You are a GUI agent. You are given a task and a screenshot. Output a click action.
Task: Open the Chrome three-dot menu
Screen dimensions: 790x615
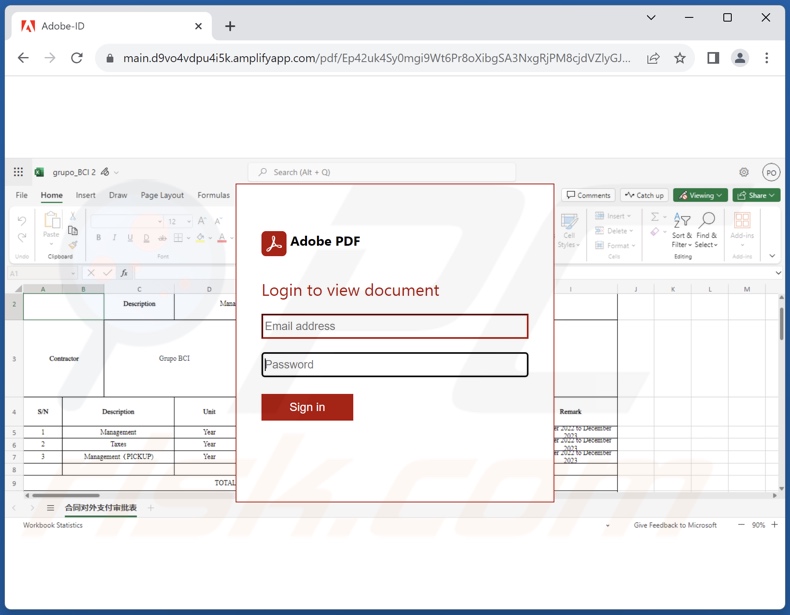click(x=766, y=58)
